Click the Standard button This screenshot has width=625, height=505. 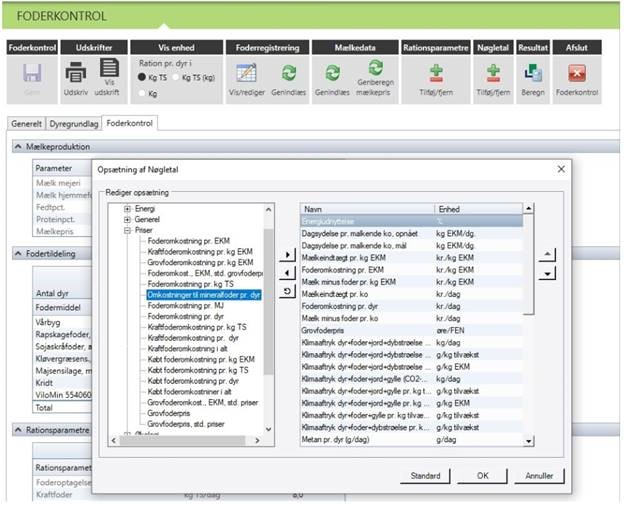(x=426, y=475)
